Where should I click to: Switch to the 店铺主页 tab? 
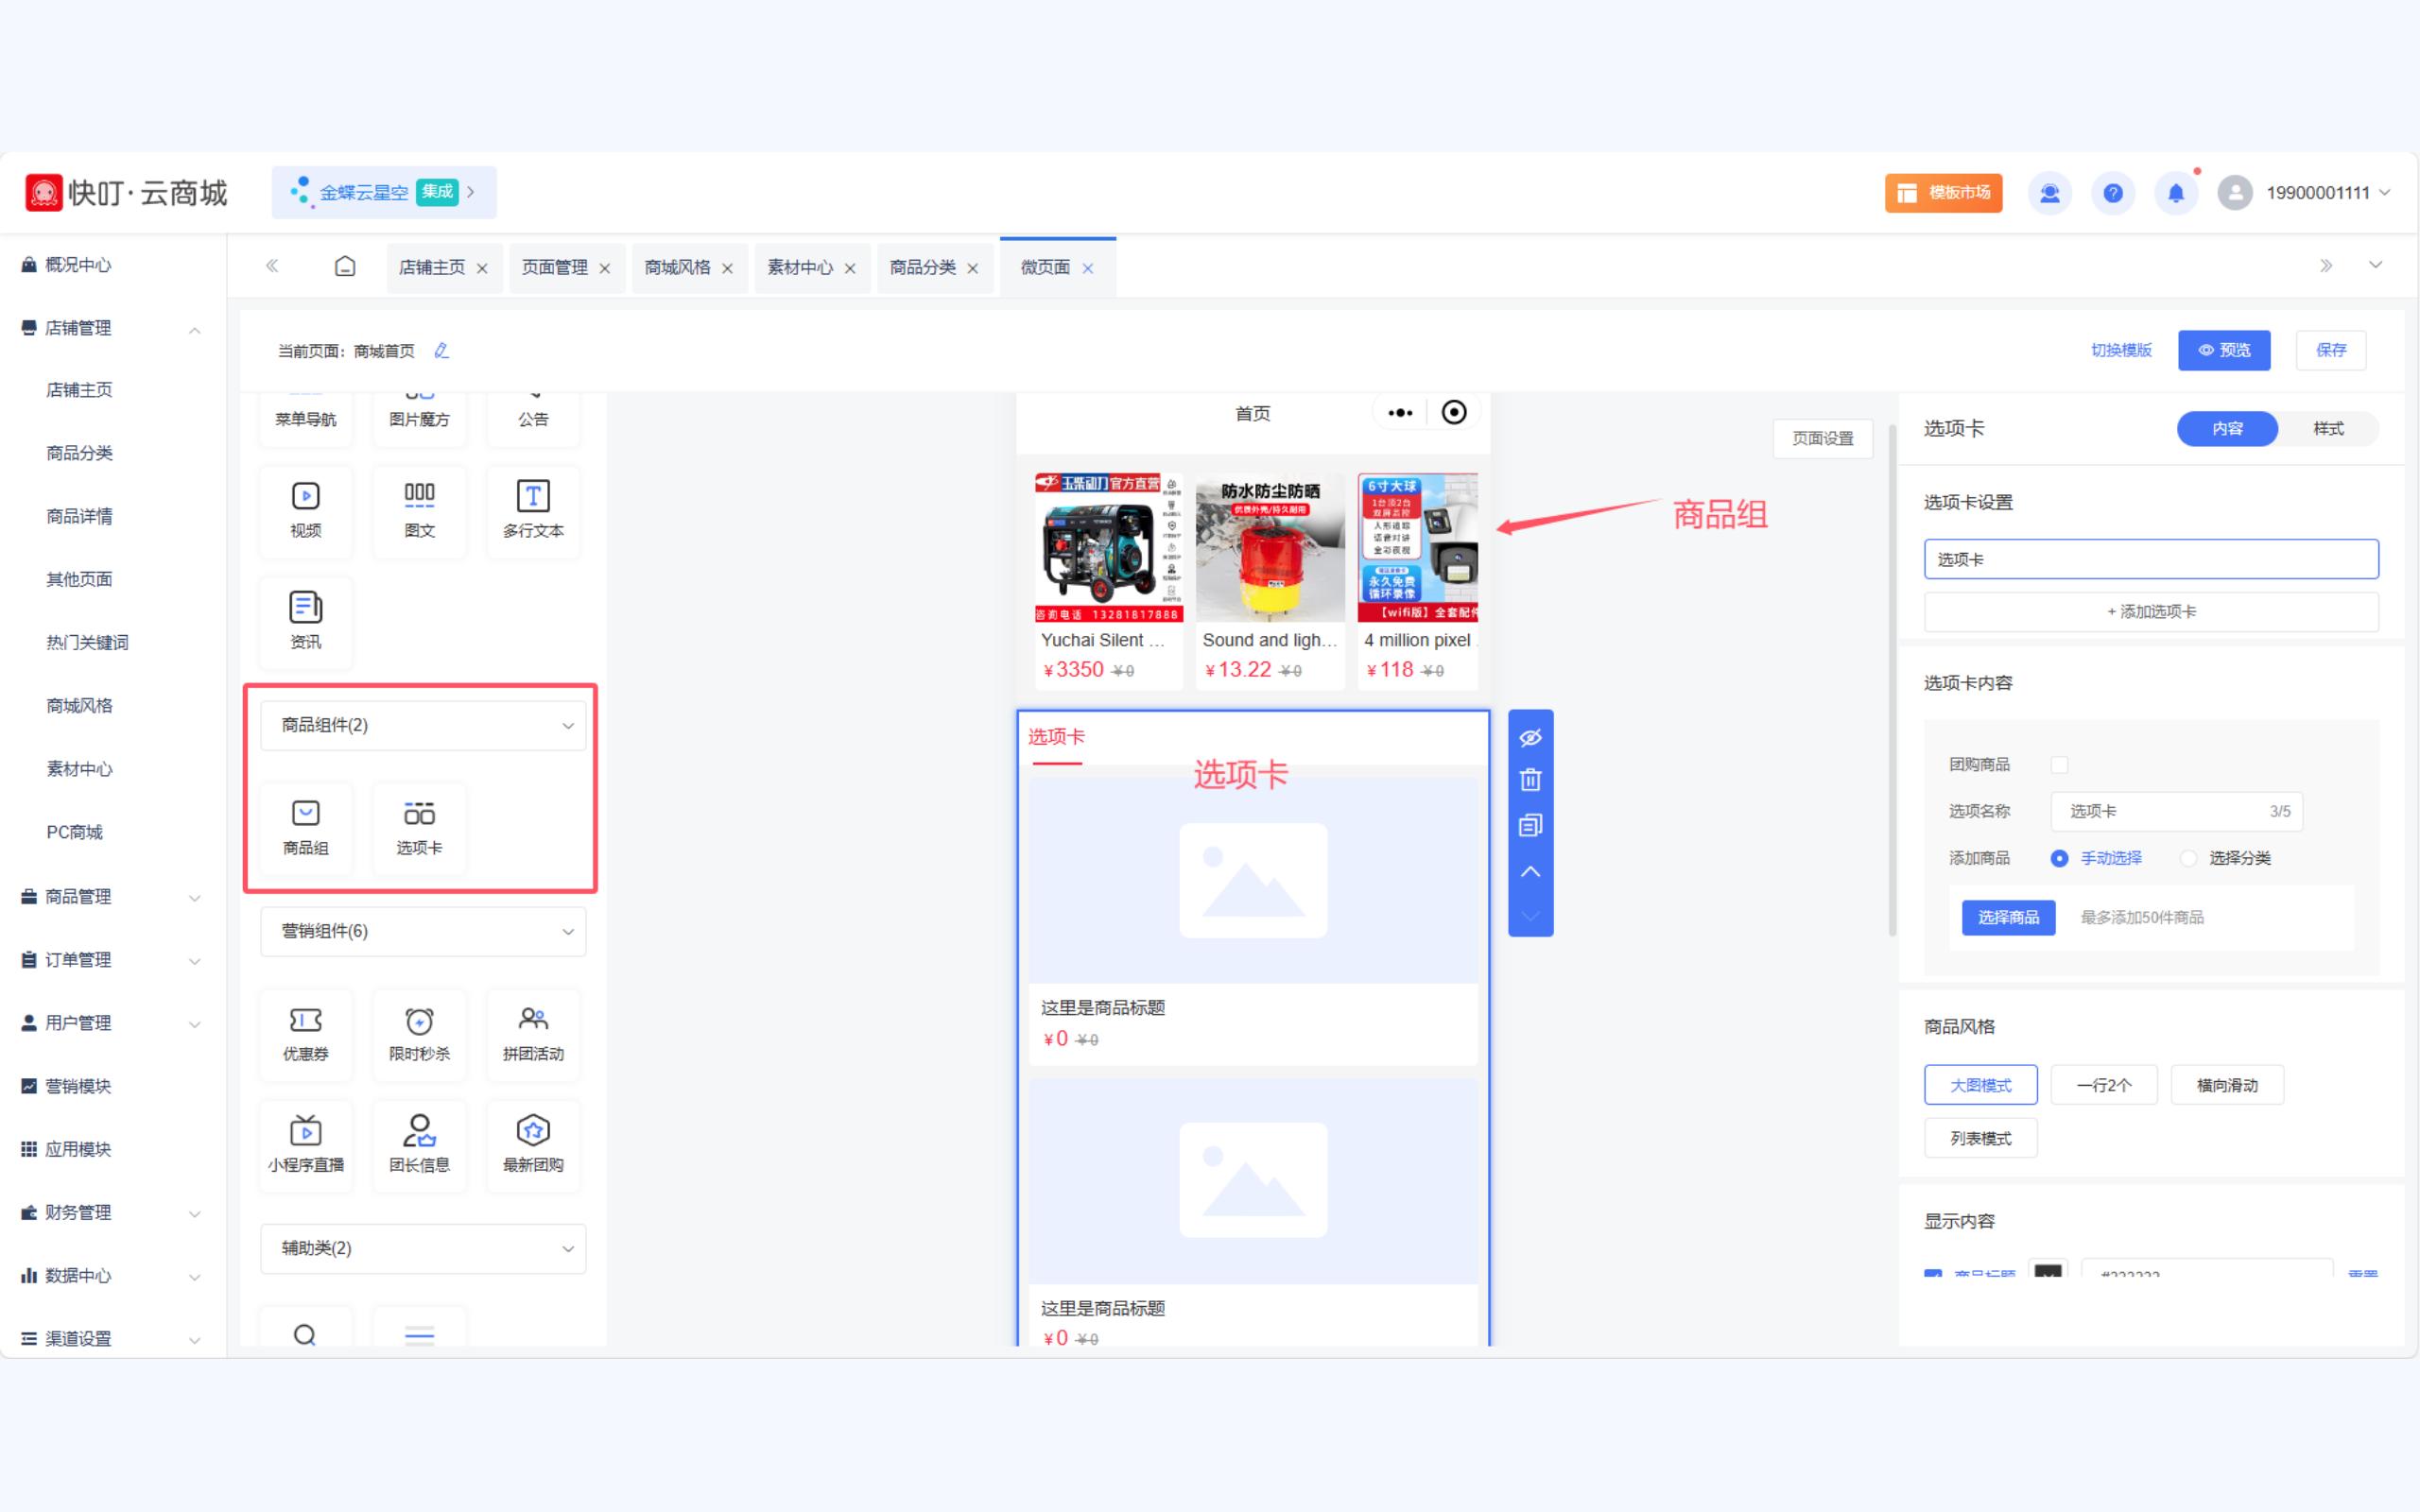pyautogui.click(x=432, y=268)
